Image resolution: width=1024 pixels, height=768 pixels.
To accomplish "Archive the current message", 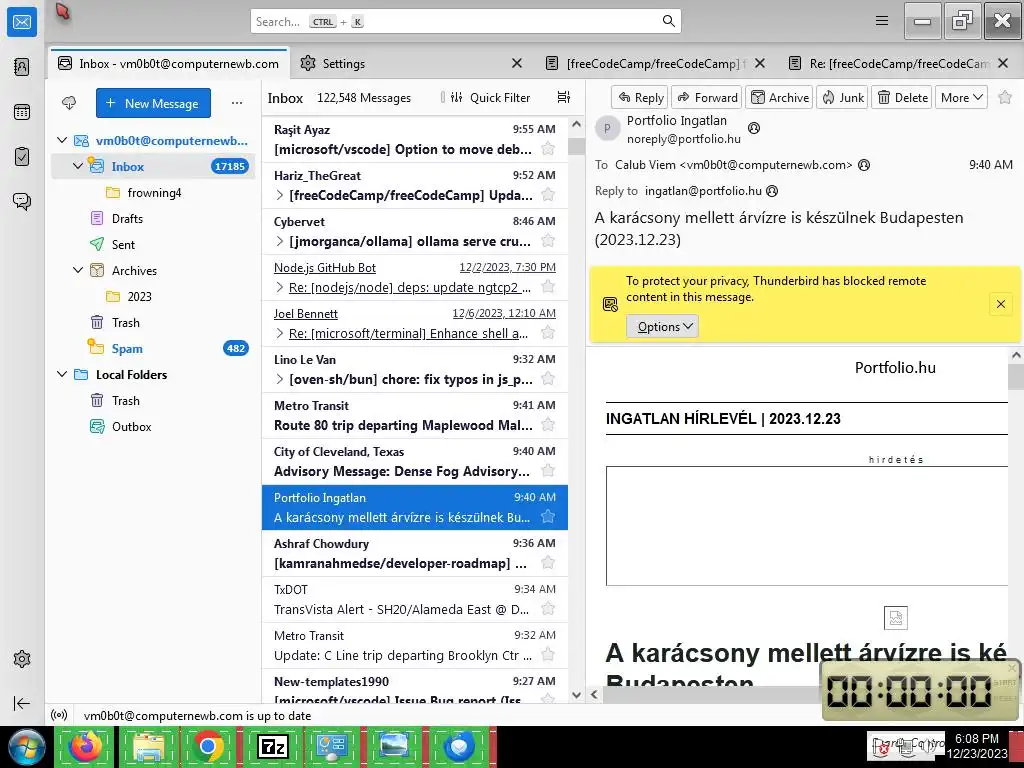I will click(x=780, y=97).
